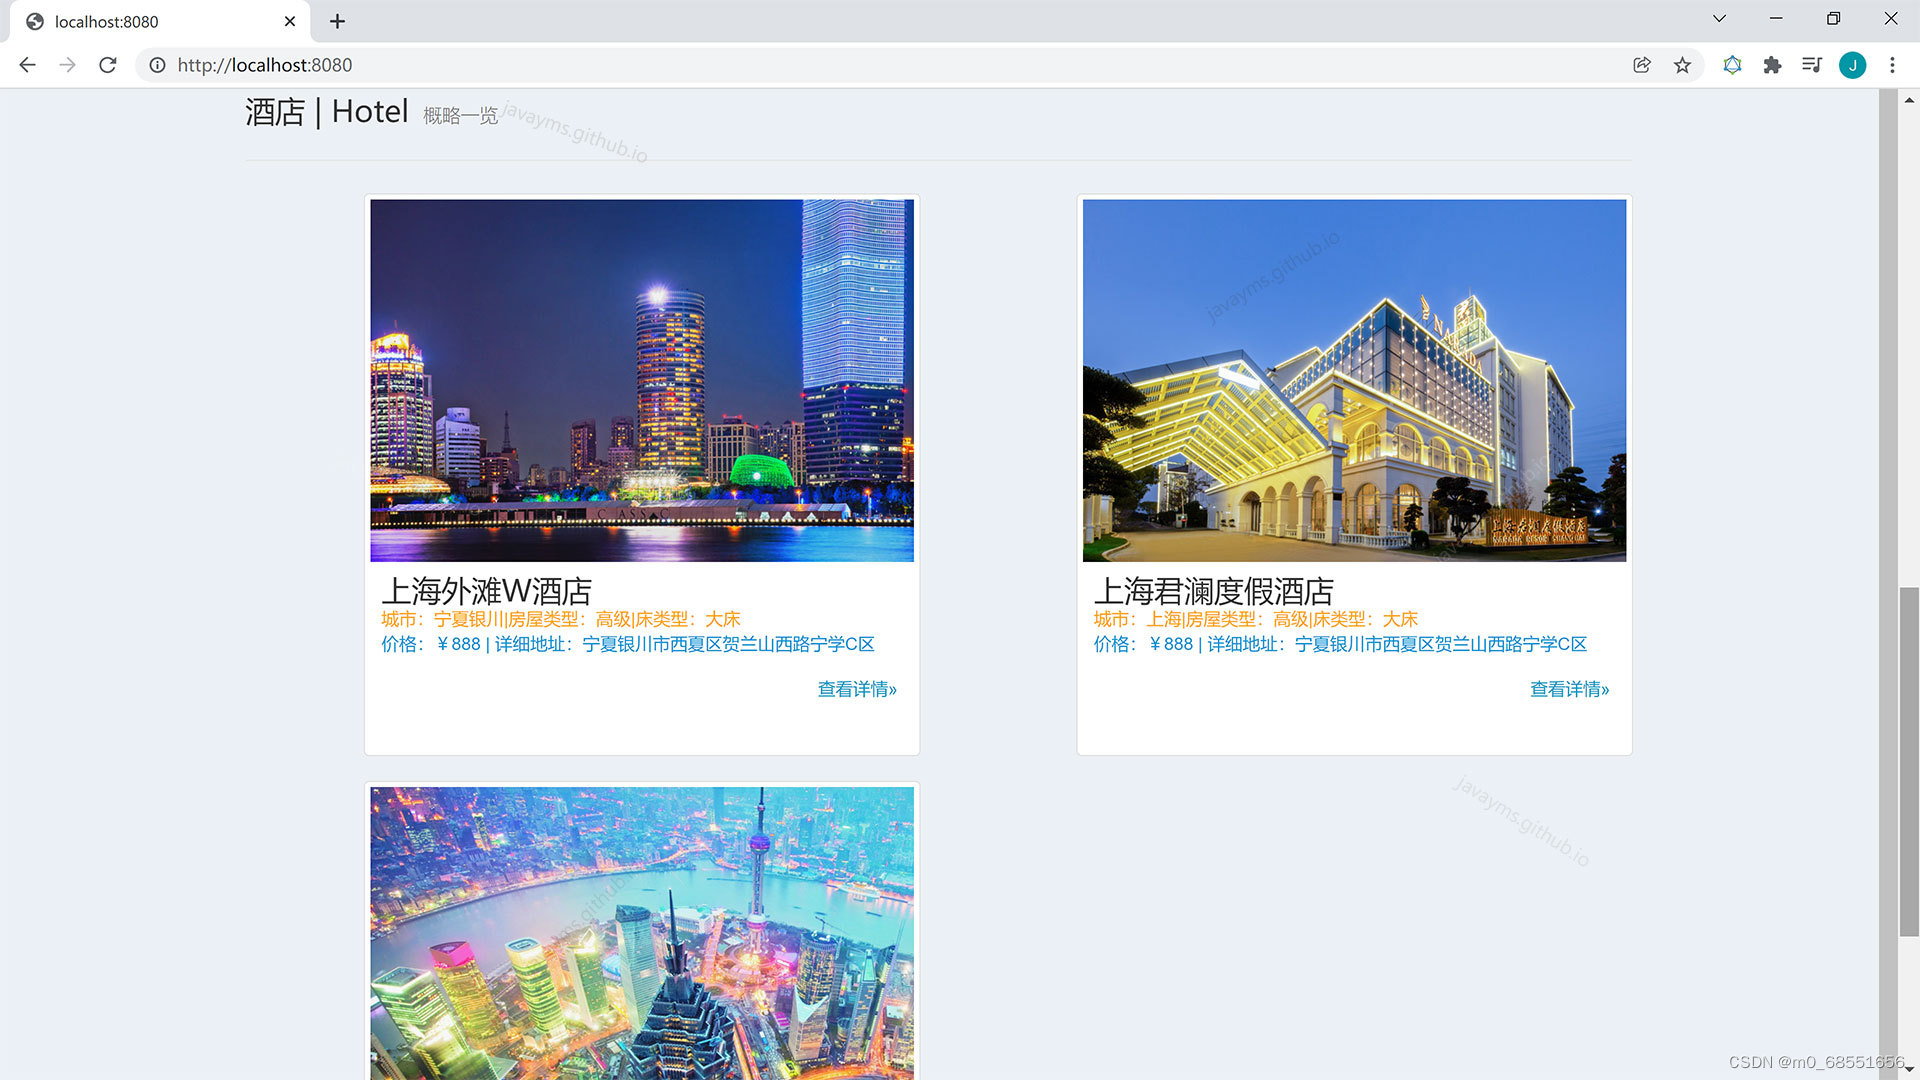Share this page icon in address bar
Screen dimensions: 1920x1080
tap(1642, 65)
